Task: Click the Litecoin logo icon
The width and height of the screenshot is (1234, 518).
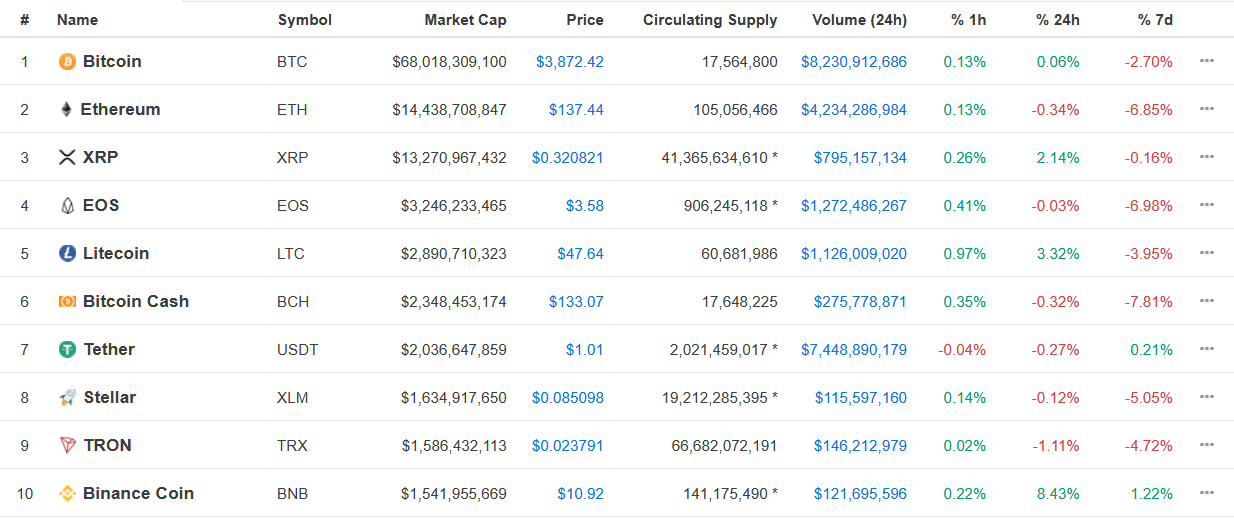Action: pyautogui.click(x=67, y=254)
